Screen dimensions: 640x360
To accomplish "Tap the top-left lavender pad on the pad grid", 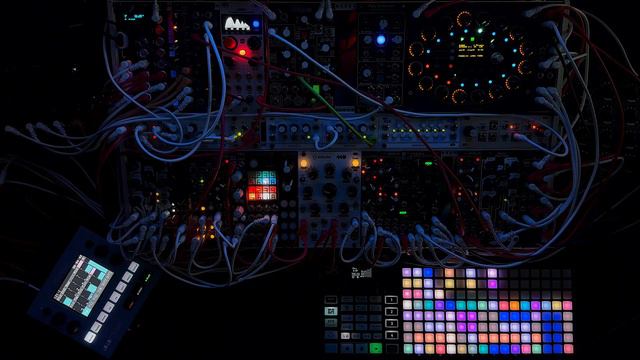I will 407,272.
